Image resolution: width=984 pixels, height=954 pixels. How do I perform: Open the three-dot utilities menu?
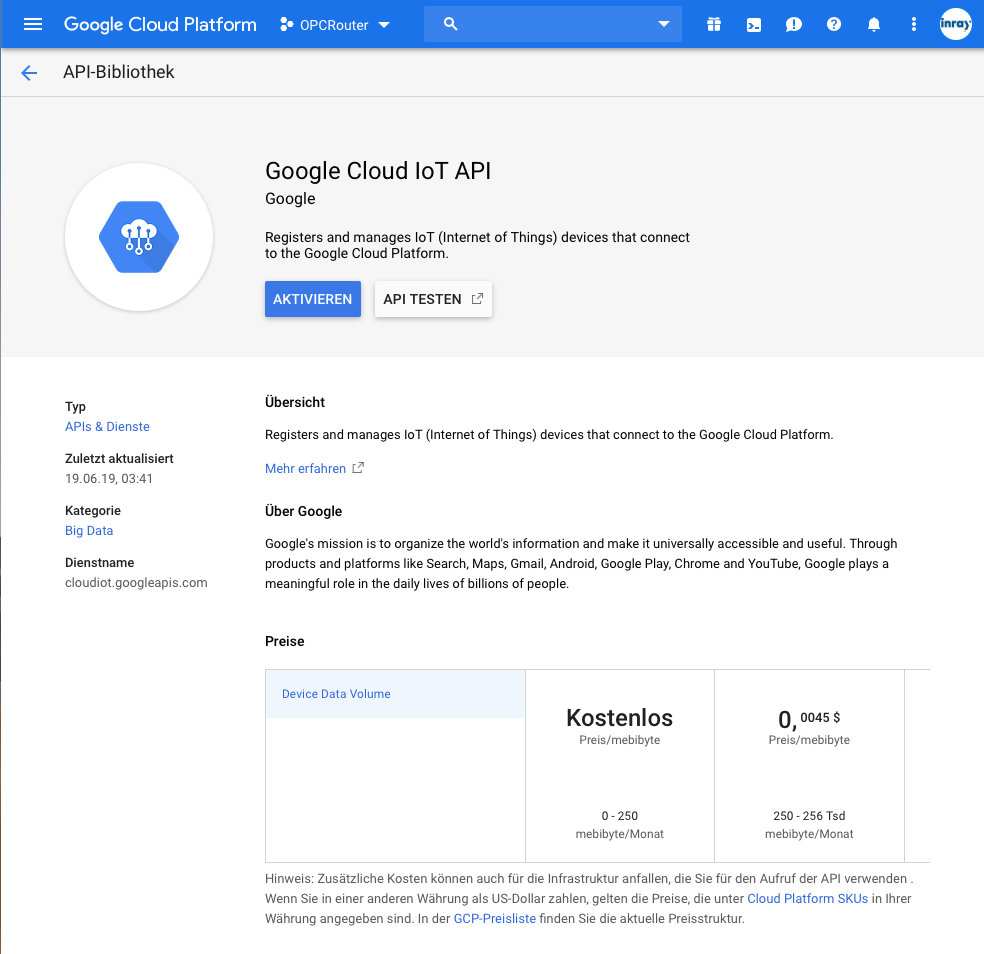point(913,24)
